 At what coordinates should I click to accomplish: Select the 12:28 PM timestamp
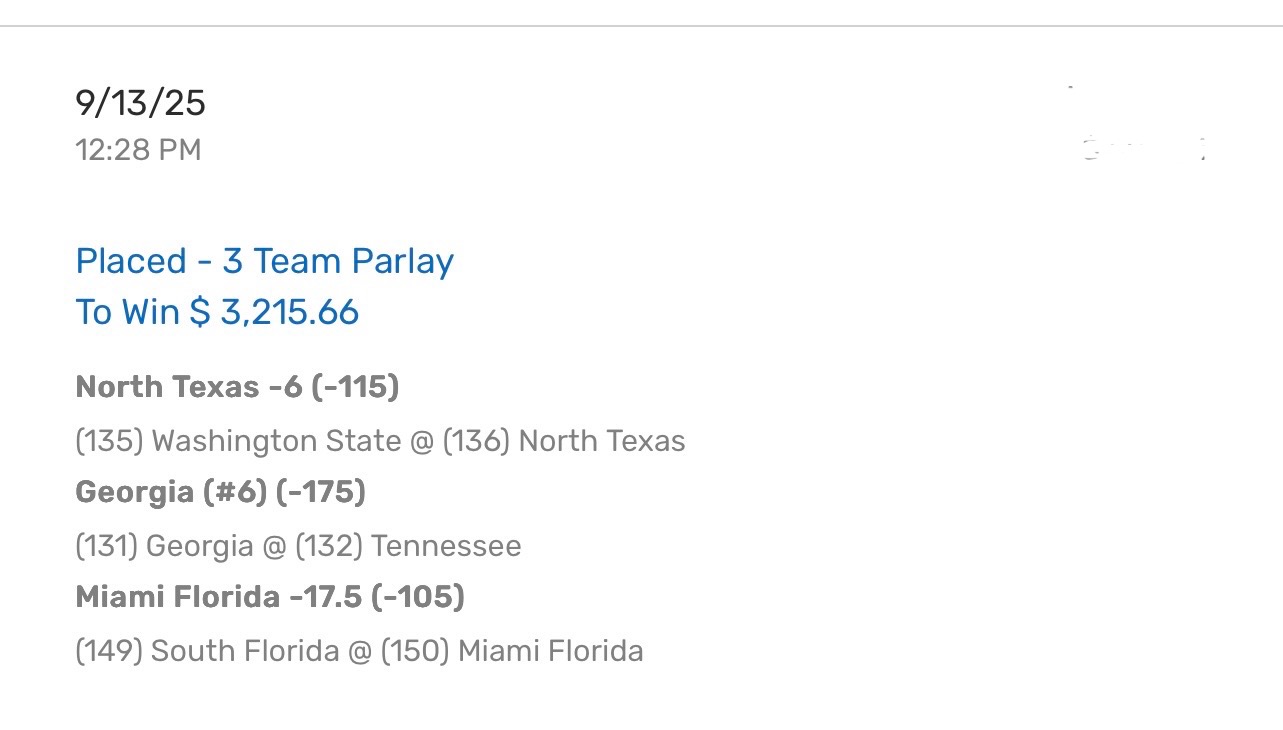[138, 150]
